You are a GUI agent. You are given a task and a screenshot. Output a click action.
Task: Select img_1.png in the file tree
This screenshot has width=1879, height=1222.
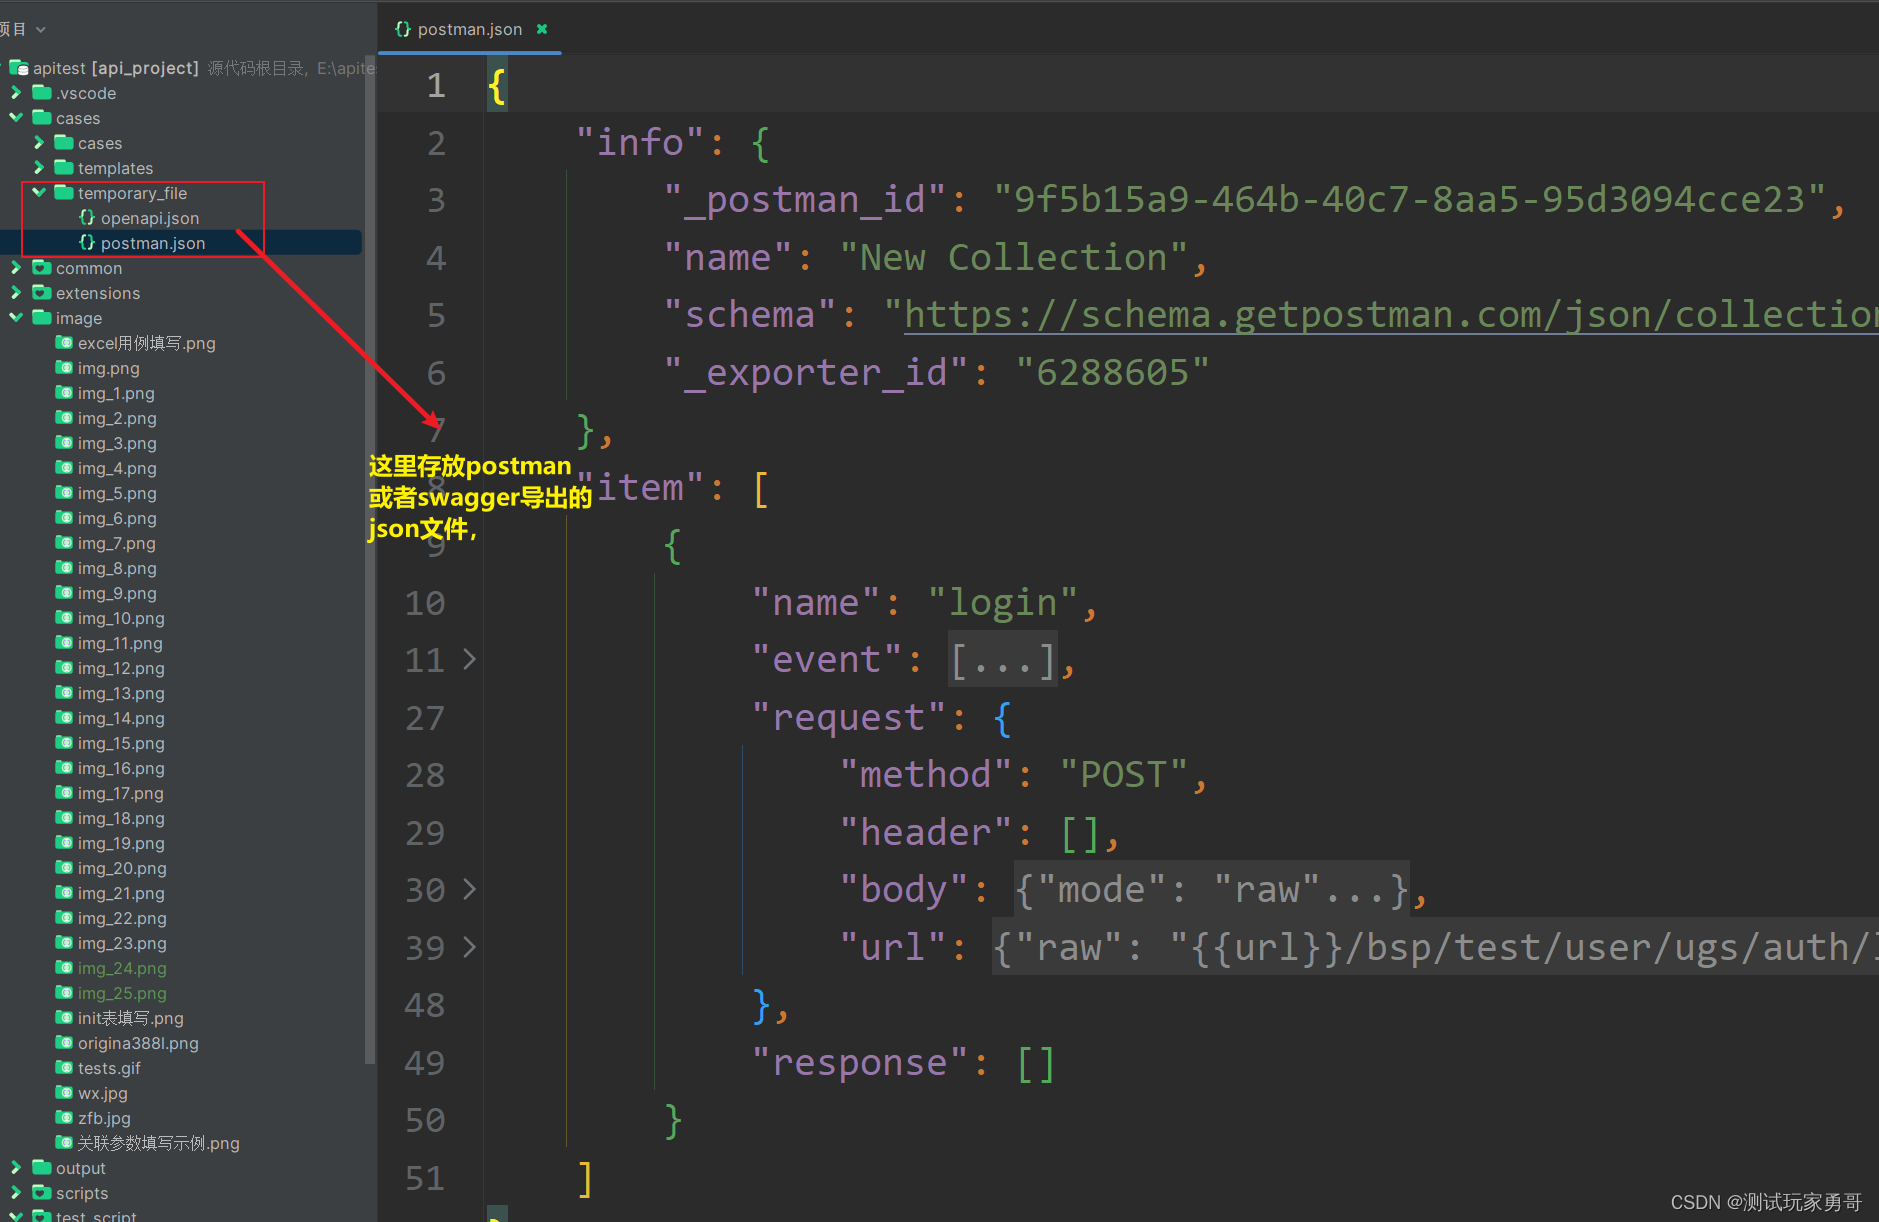click(x=116, y=393)
